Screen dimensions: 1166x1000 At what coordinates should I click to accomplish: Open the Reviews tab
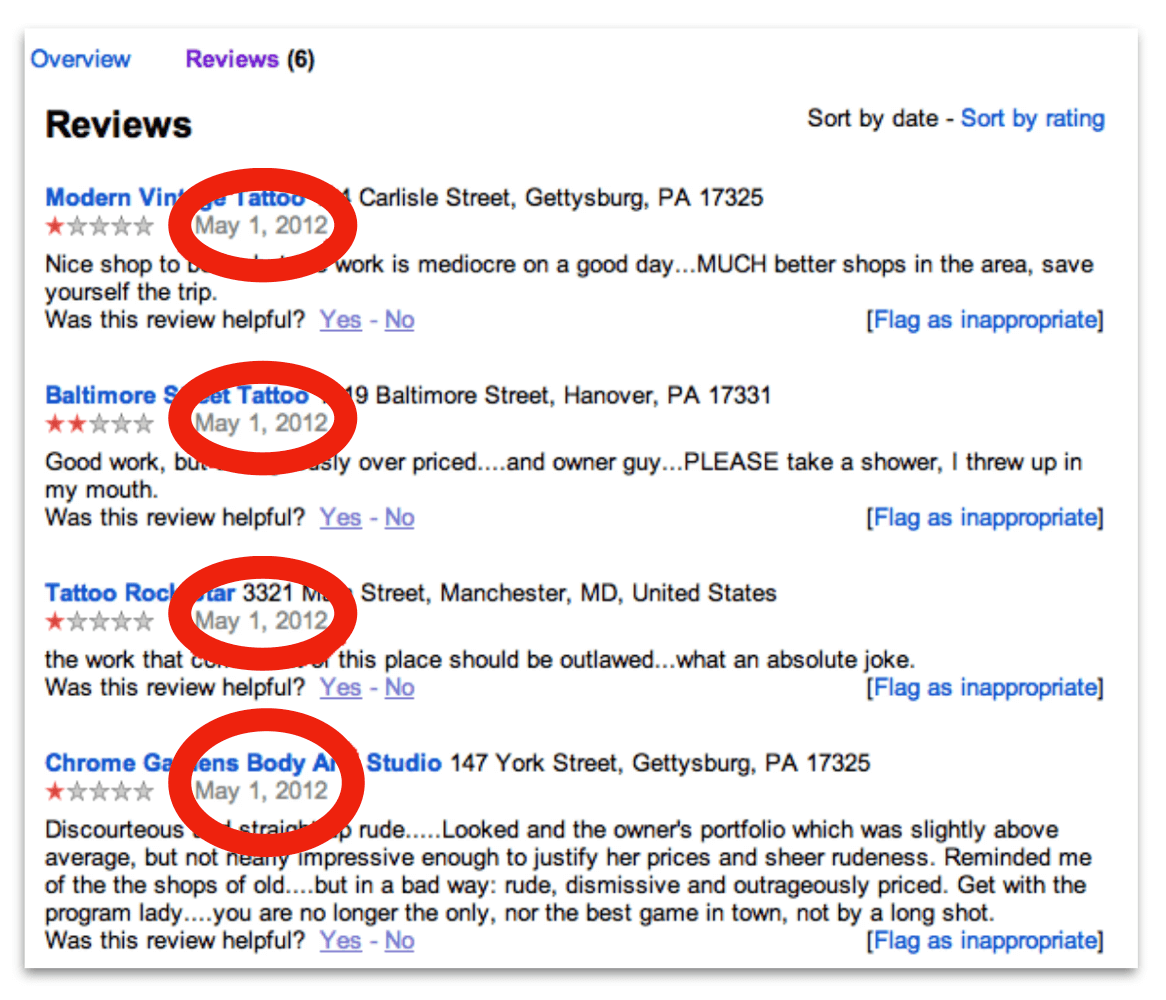[x=231, y=60]
